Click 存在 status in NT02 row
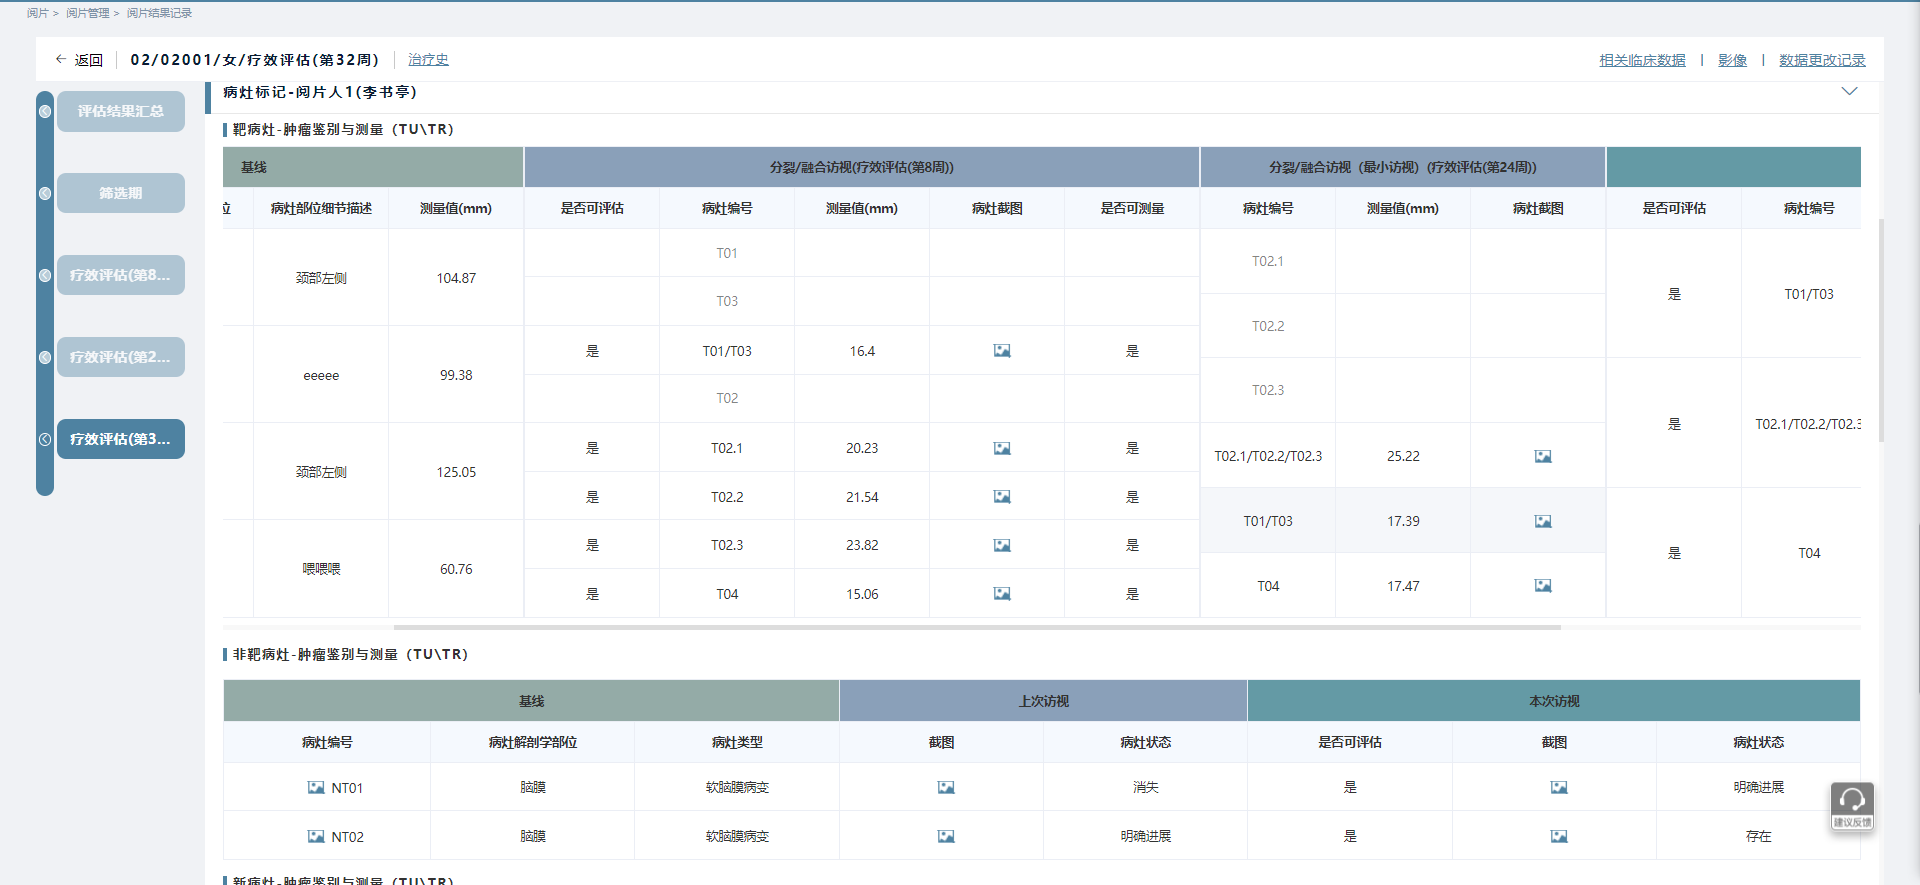This screenshot has width=1920, height=885. tap(1759, 836)
